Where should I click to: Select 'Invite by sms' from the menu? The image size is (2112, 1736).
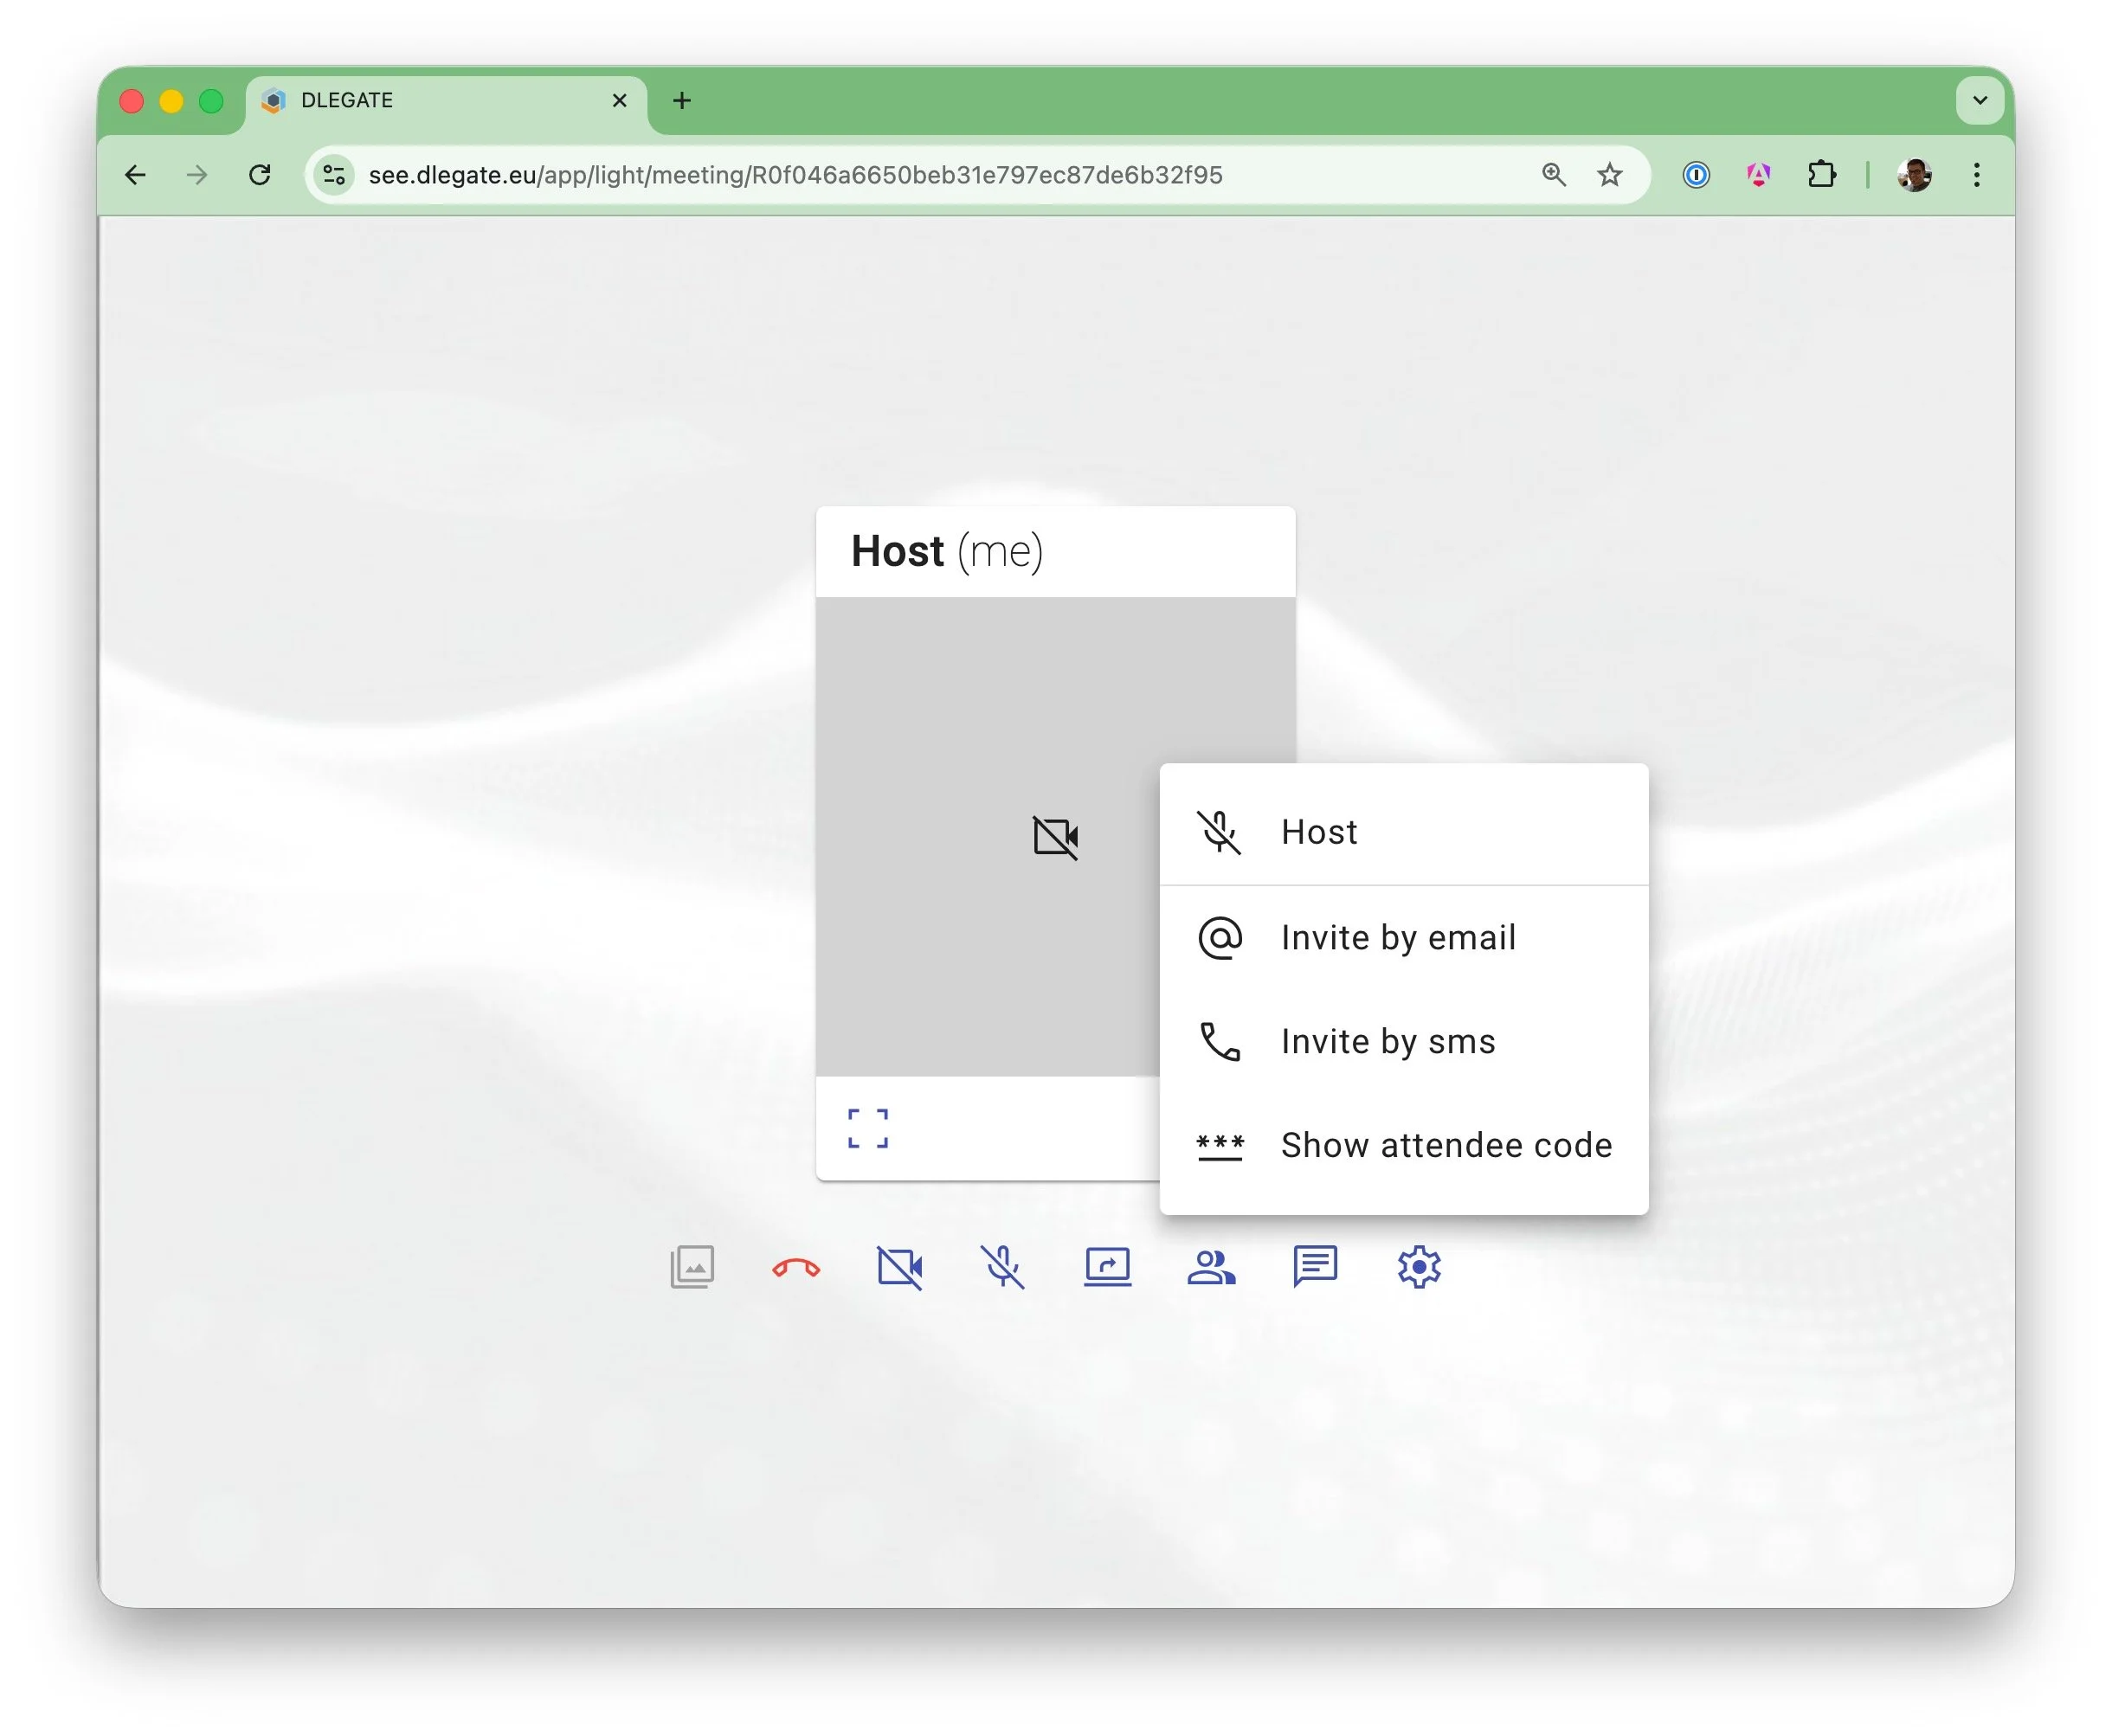[x=1387, y=1041]
